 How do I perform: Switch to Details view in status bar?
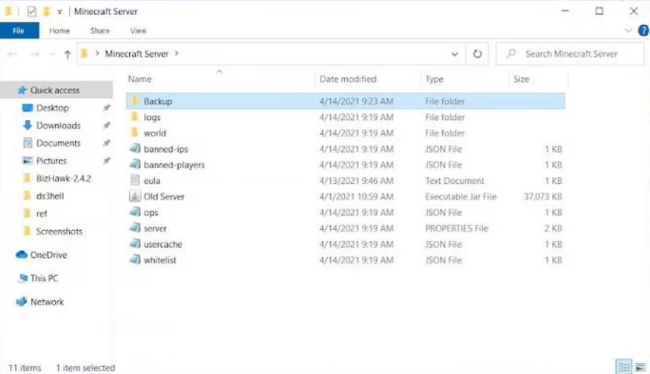tap(624, 367)
